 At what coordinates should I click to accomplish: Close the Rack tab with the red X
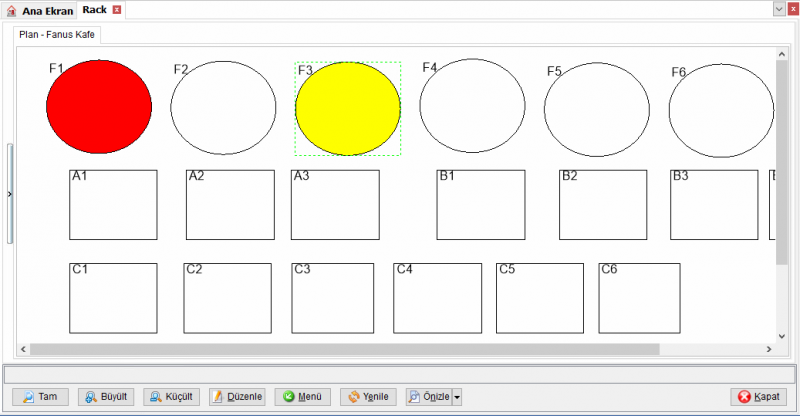point(117,10)
